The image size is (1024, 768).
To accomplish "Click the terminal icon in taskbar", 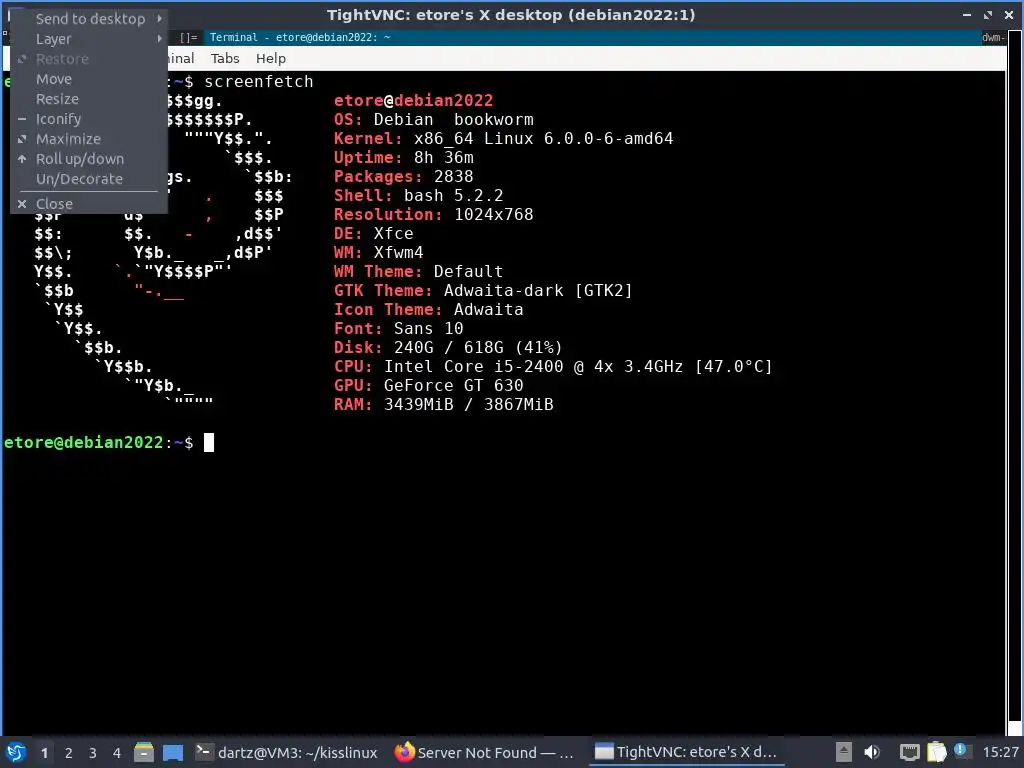I will (x=203, y=752).
